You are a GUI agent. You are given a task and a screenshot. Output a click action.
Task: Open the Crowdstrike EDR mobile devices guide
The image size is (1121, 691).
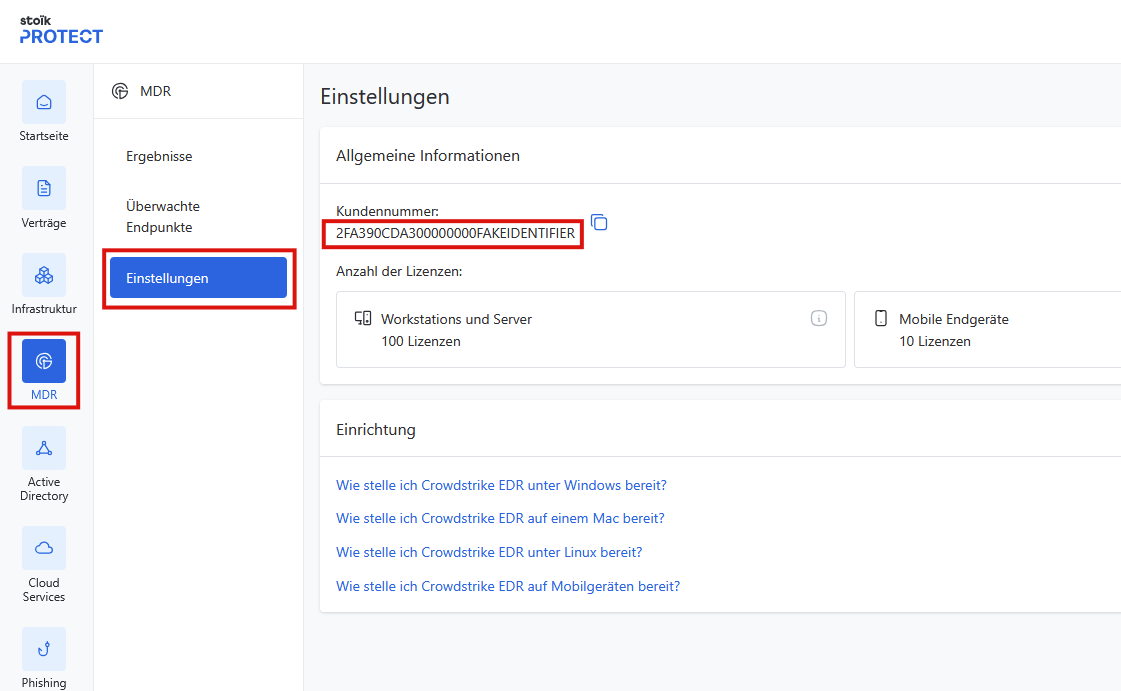tap(508, 586)
